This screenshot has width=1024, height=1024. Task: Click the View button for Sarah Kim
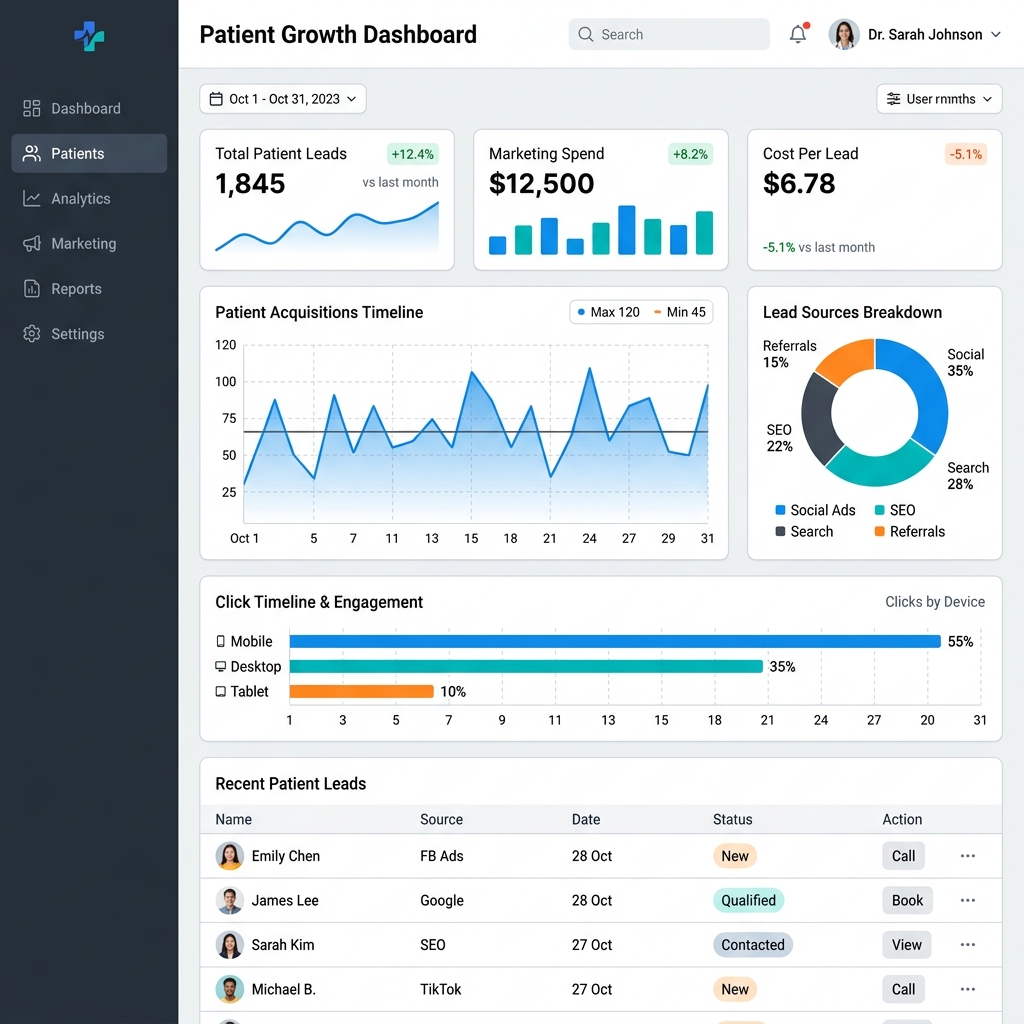pyautogui.click(x=906, y=944)
